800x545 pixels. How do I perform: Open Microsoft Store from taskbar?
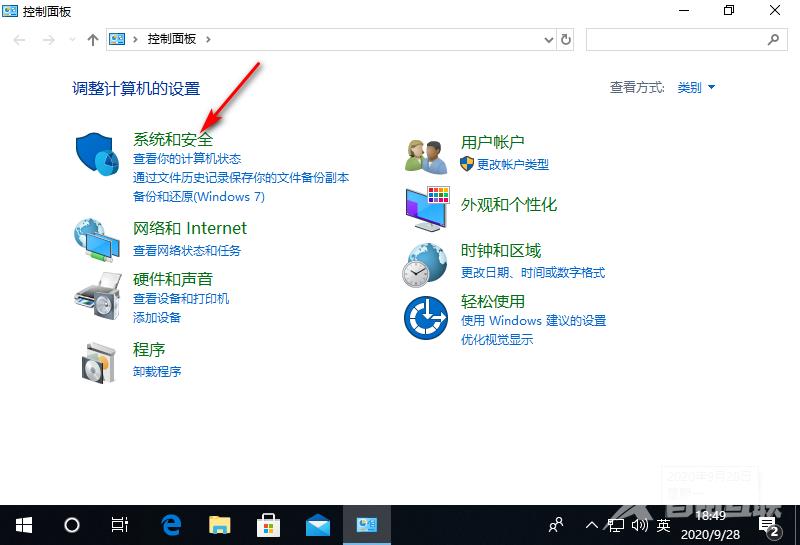coord(268,525)
